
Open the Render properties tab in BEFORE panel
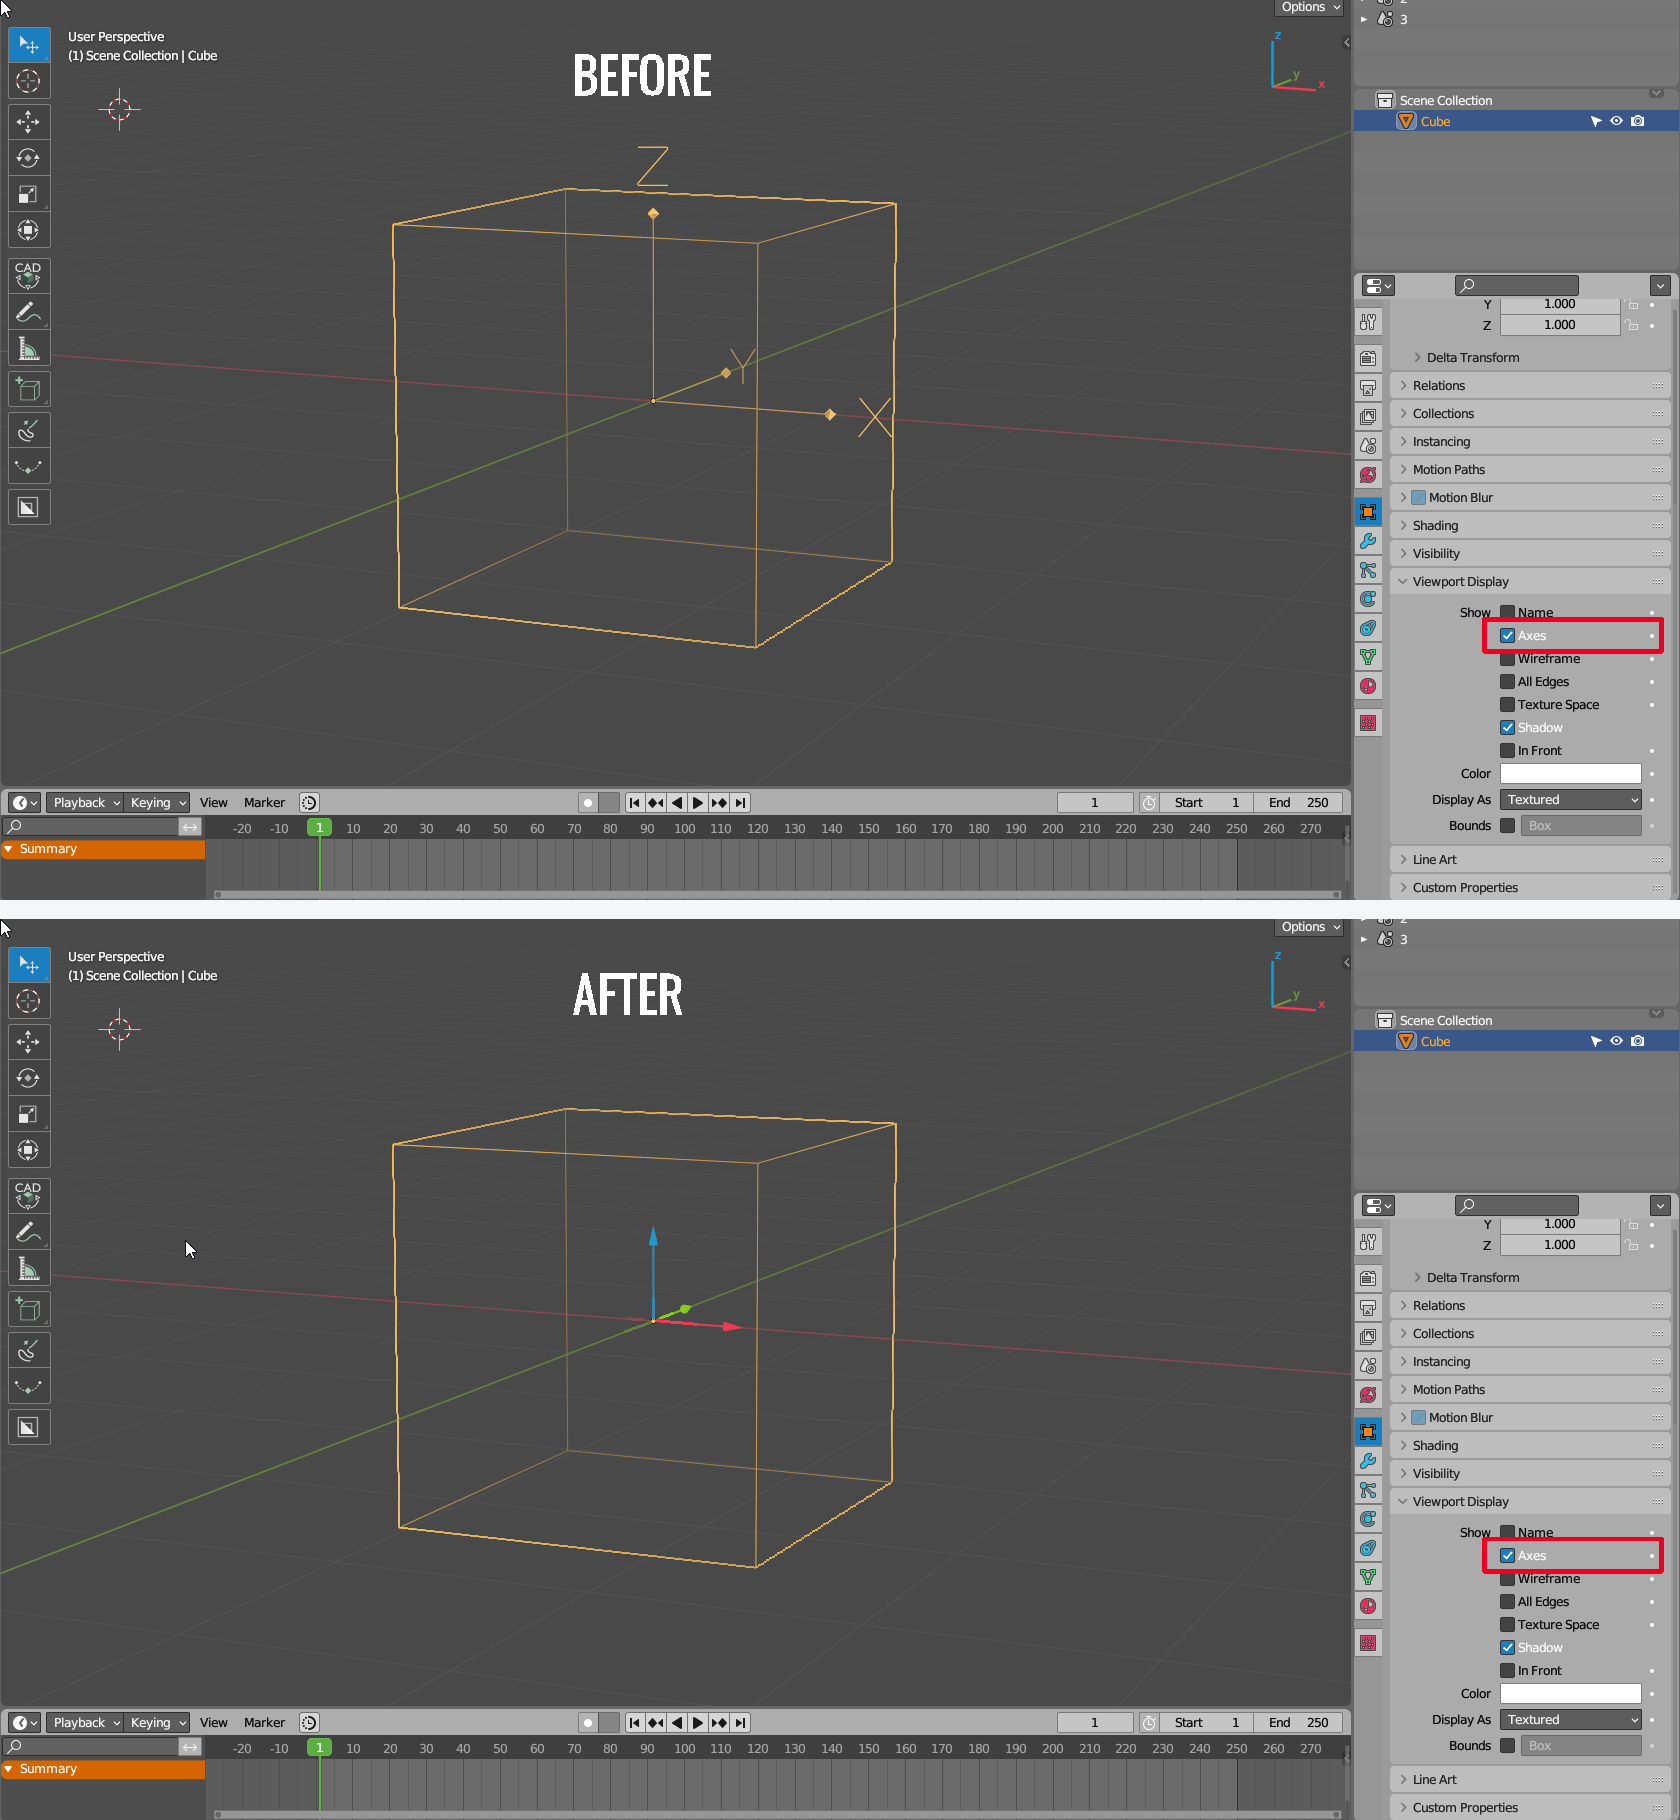click(x=1368, y=358)
